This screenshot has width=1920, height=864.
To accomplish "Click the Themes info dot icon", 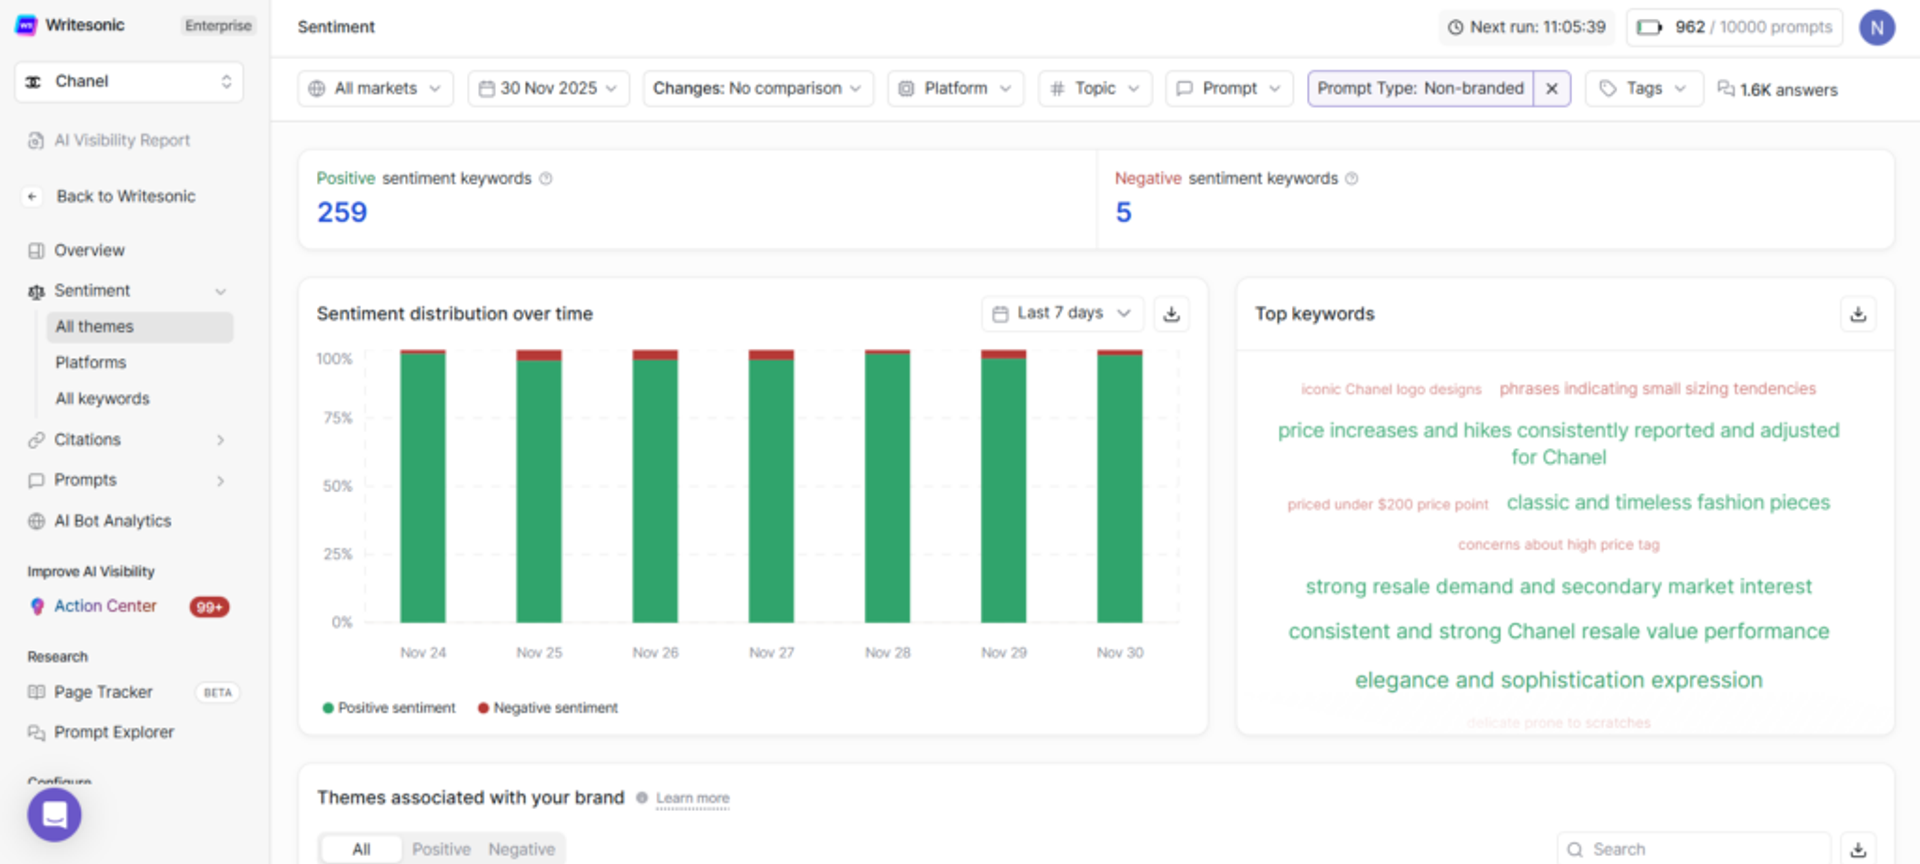I will pos(642,798).
